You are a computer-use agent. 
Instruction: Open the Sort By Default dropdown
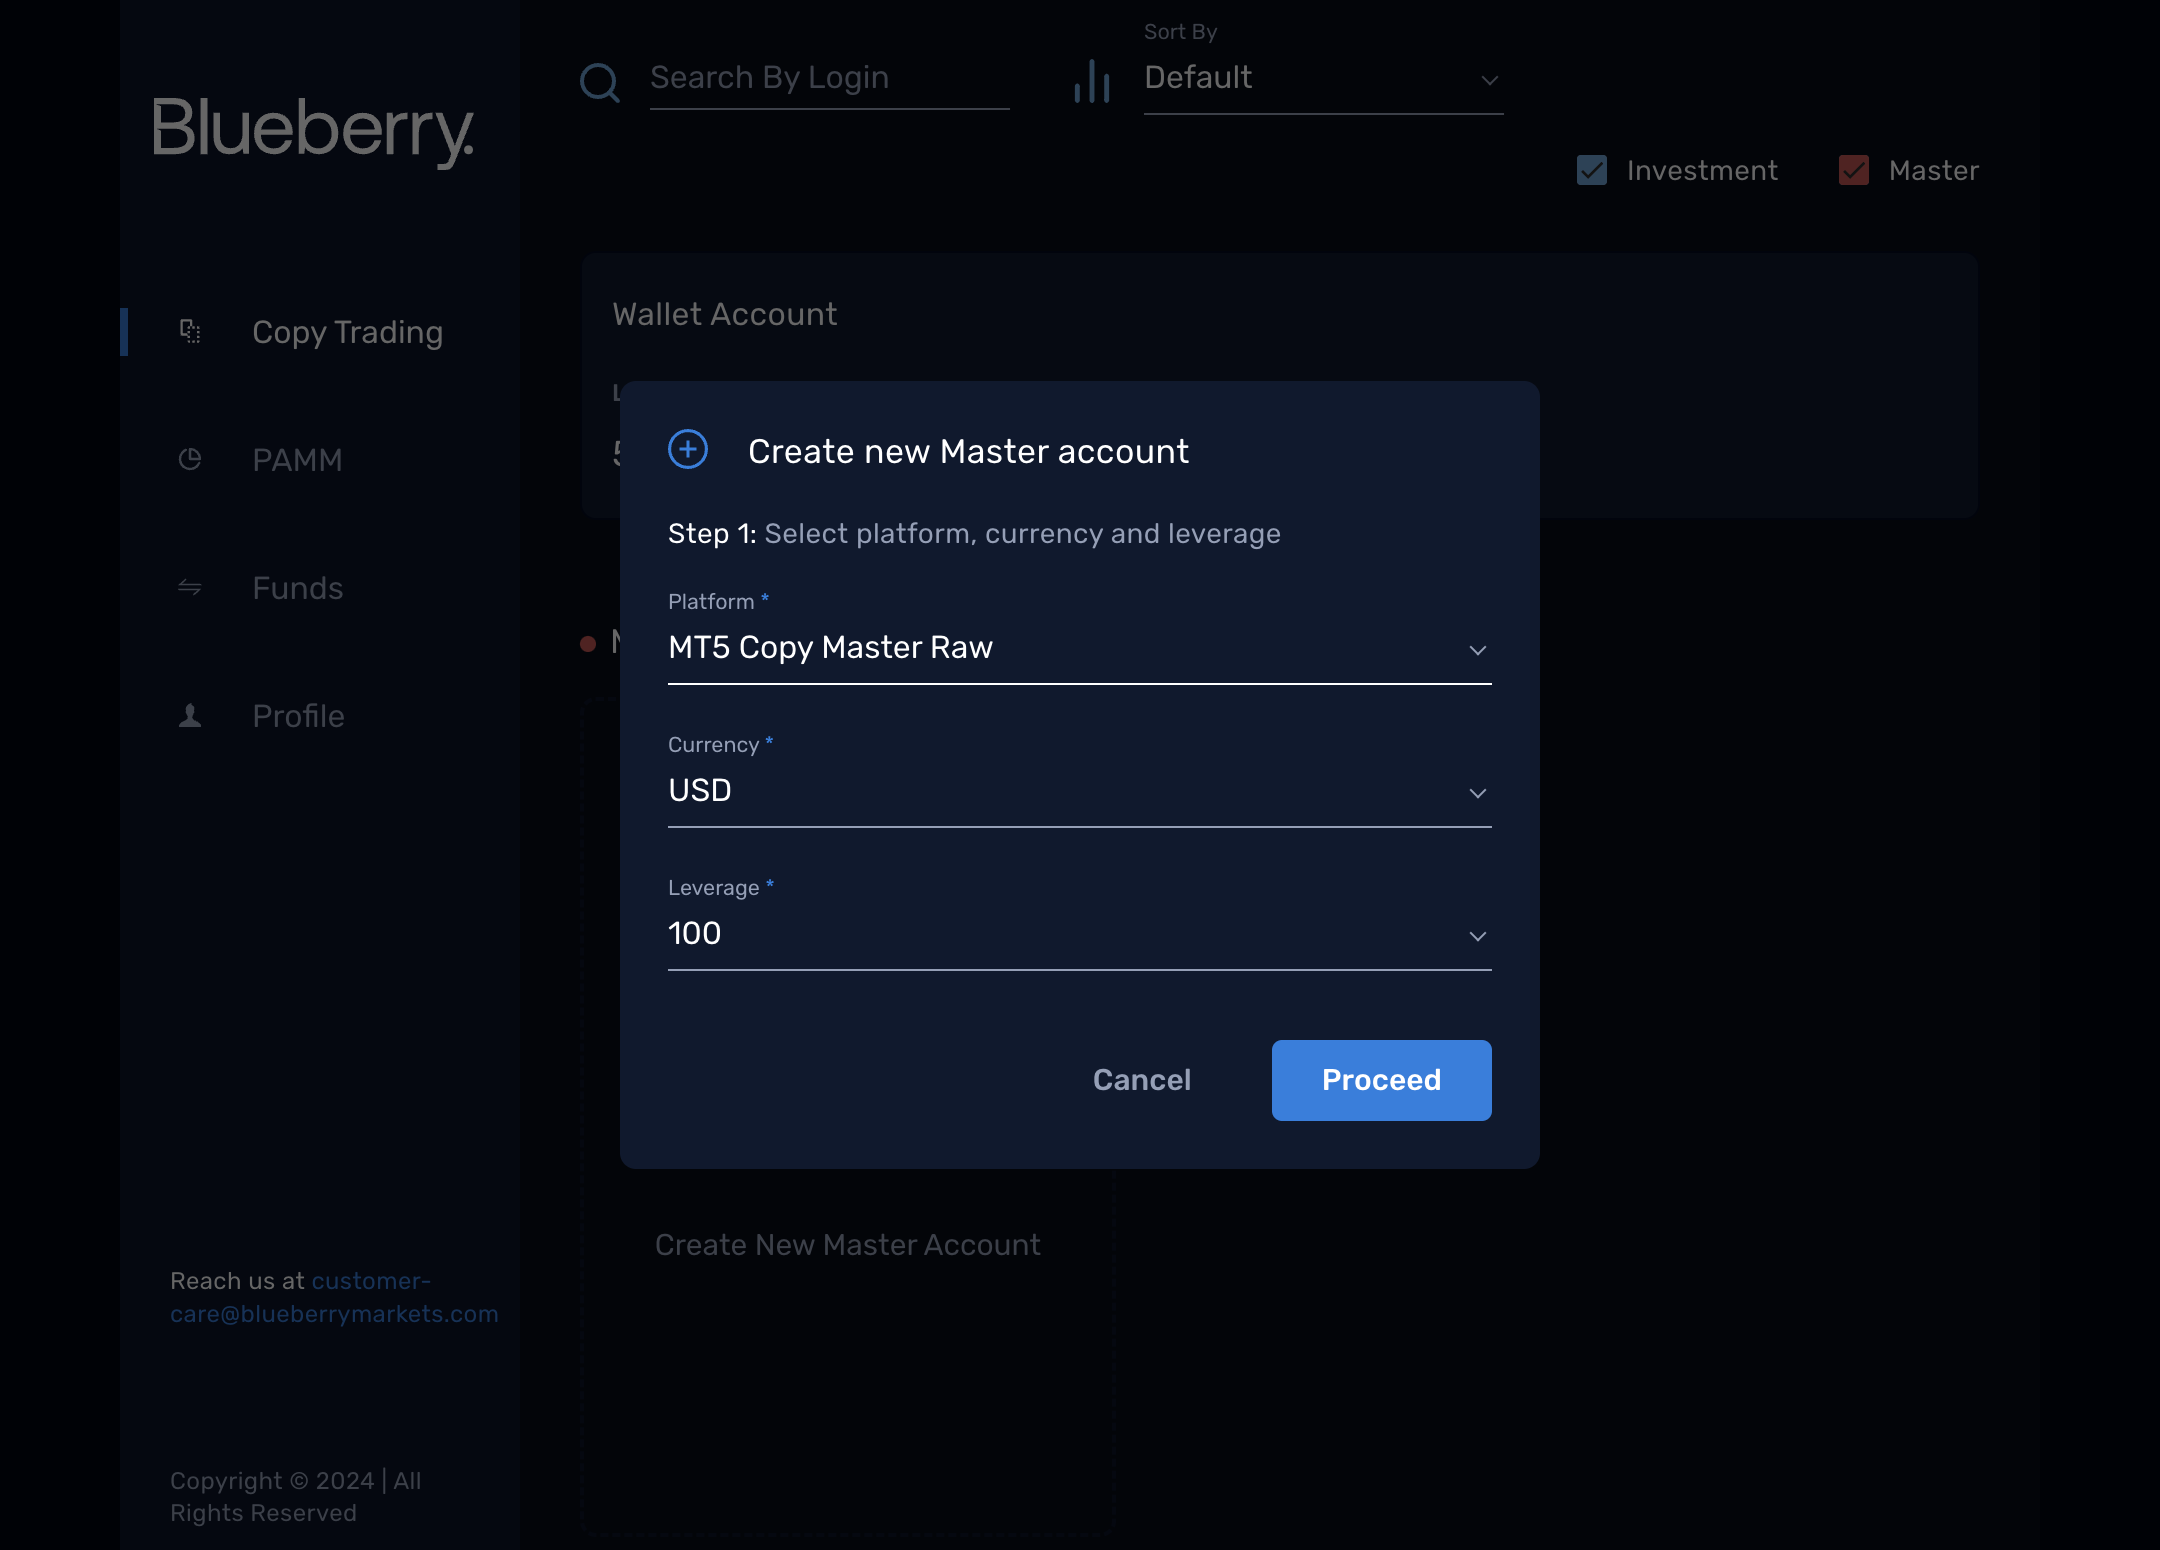click(x=1324, y=78)
